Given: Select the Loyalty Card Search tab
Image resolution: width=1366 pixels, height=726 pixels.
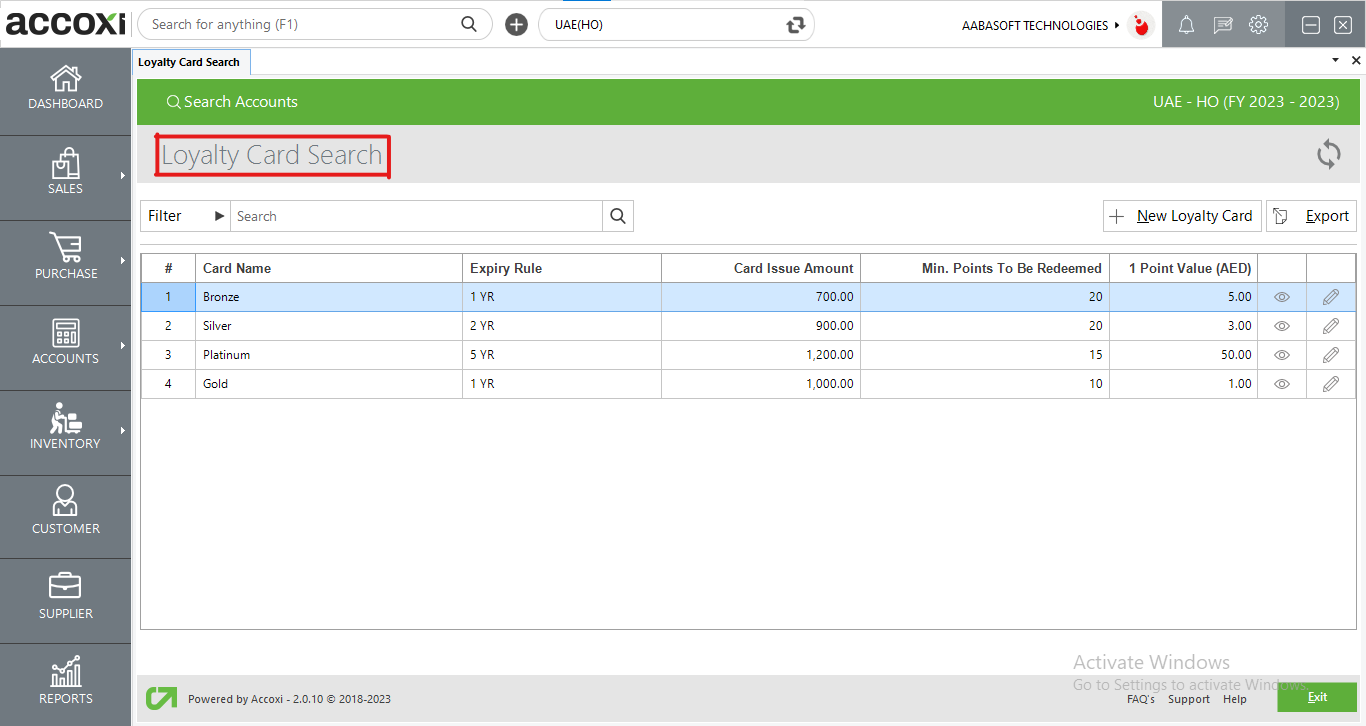Looking at the screenshot, I should point(190,62).
